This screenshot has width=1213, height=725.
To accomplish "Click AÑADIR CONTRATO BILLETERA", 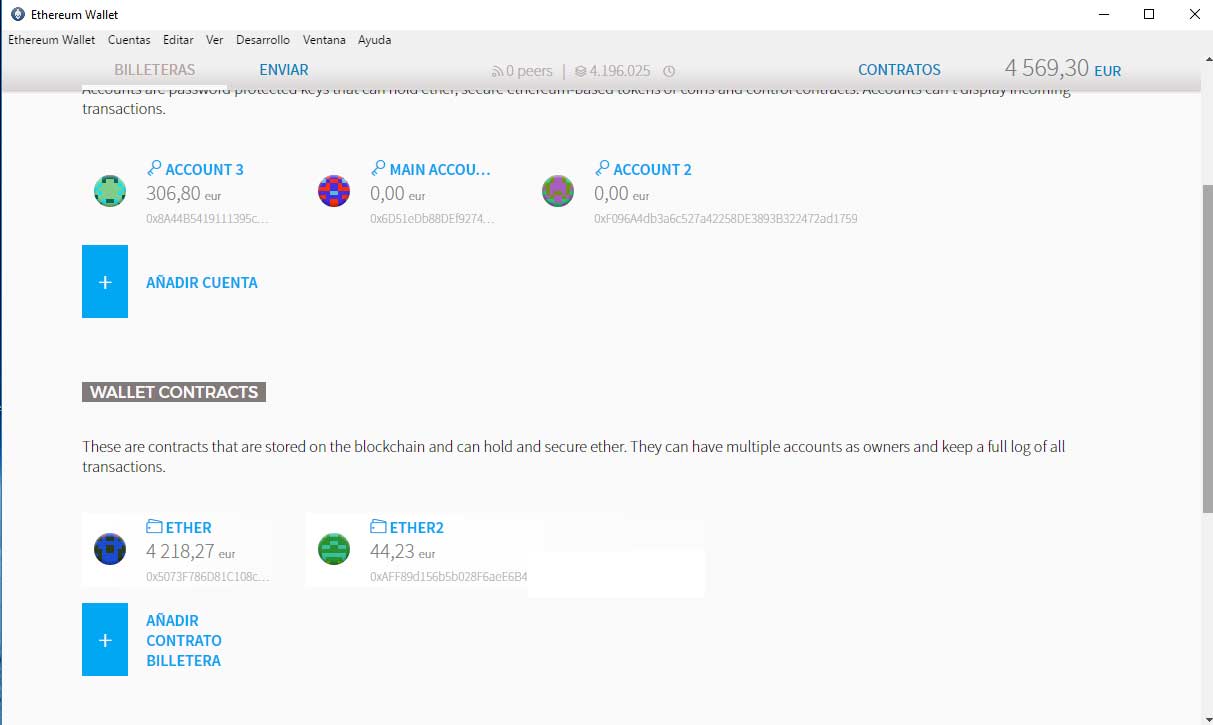I will tap(184, 640).
